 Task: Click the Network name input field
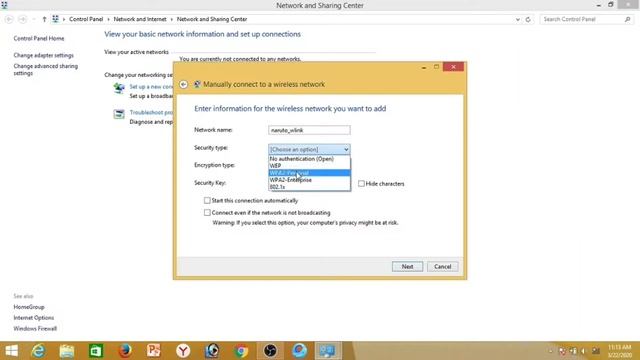tap(309, 130)
